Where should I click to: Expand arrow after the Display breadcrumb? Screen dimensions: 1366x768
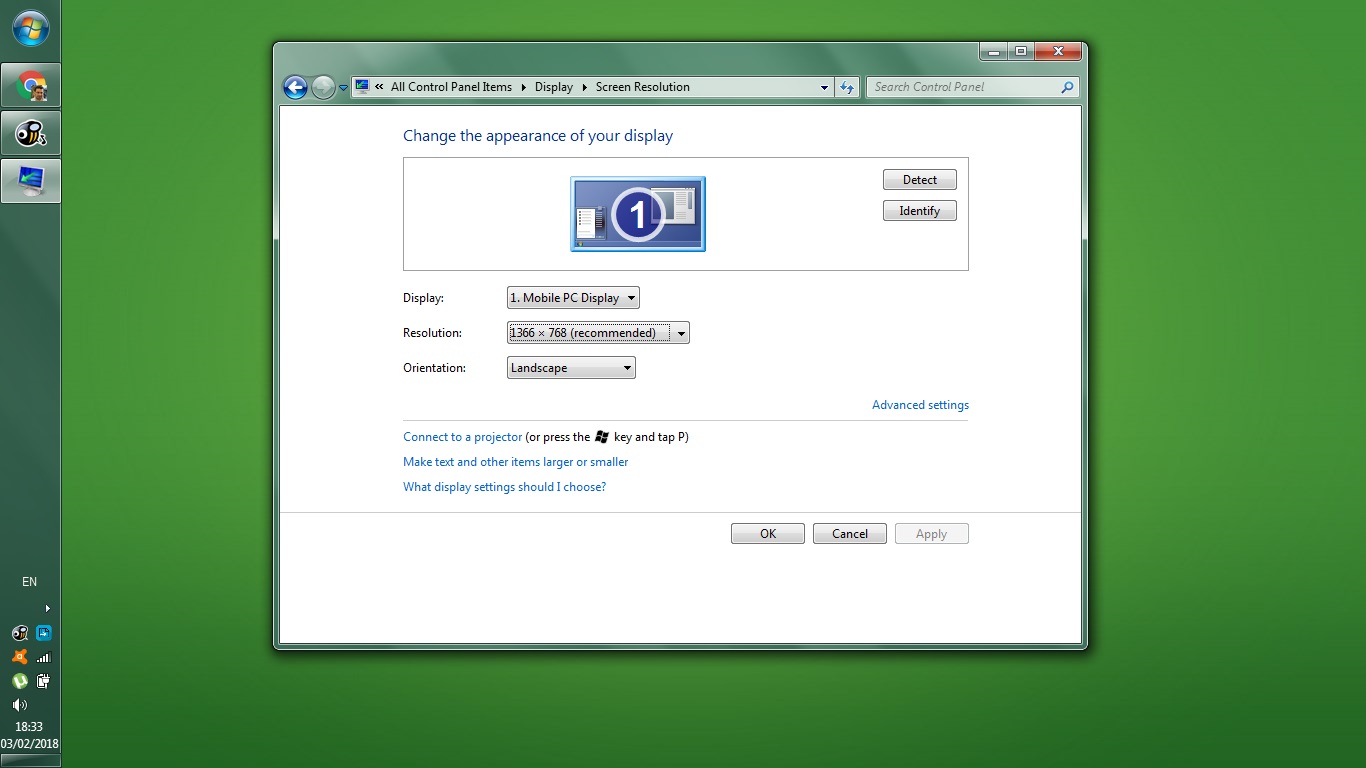(x=585, y=87)
